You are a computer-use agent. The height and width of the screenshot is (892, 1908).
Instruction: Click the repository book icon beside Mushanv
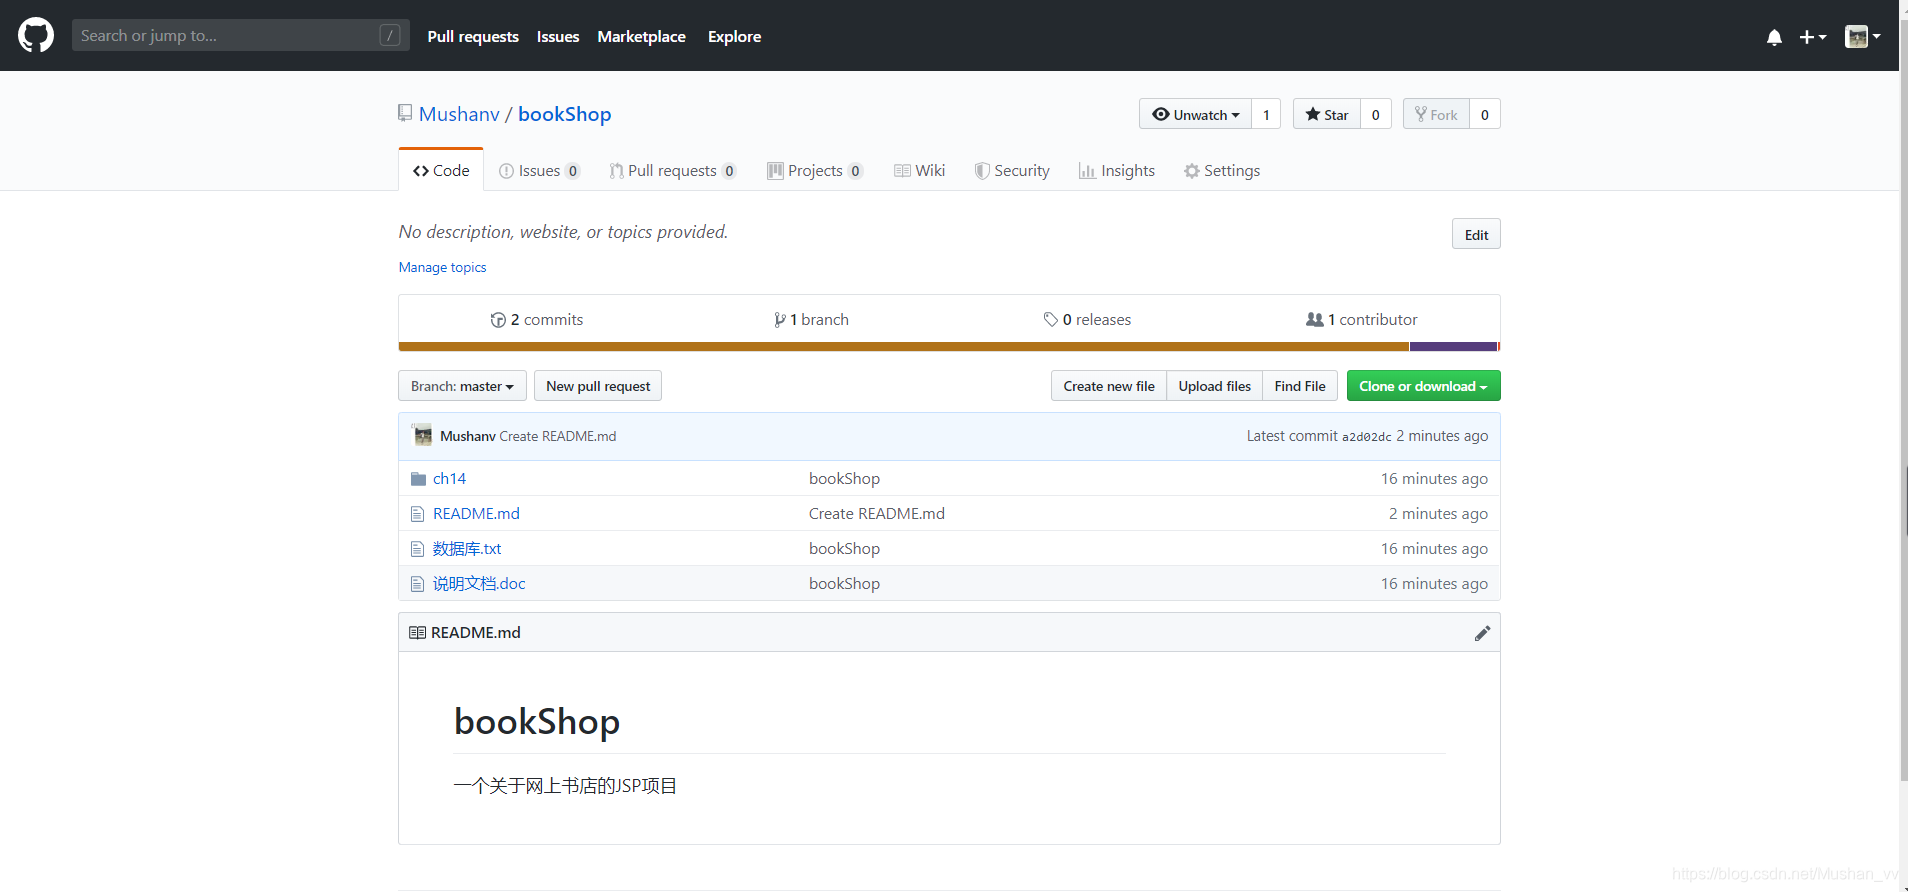coord(405,114)
